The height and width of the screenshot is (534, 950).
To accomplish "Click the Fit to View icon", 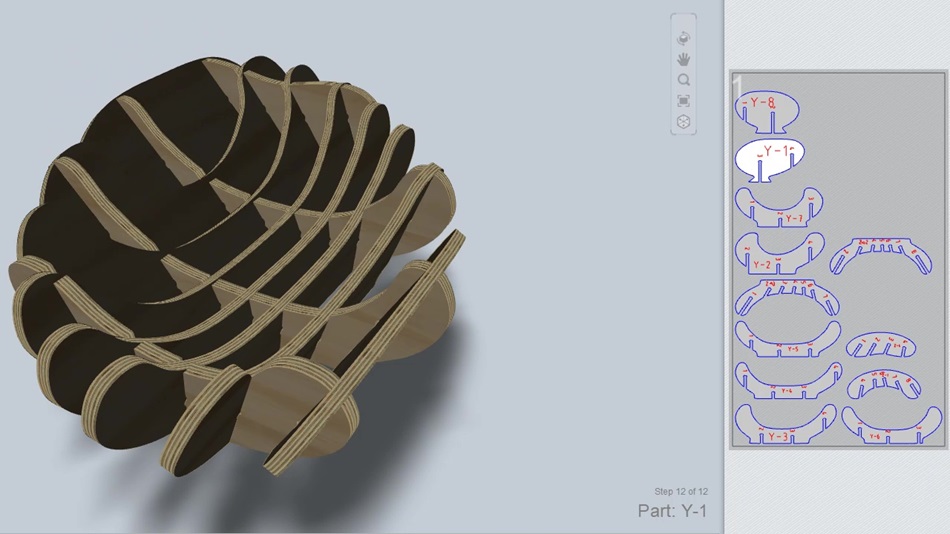I will (x=684, y=101).
